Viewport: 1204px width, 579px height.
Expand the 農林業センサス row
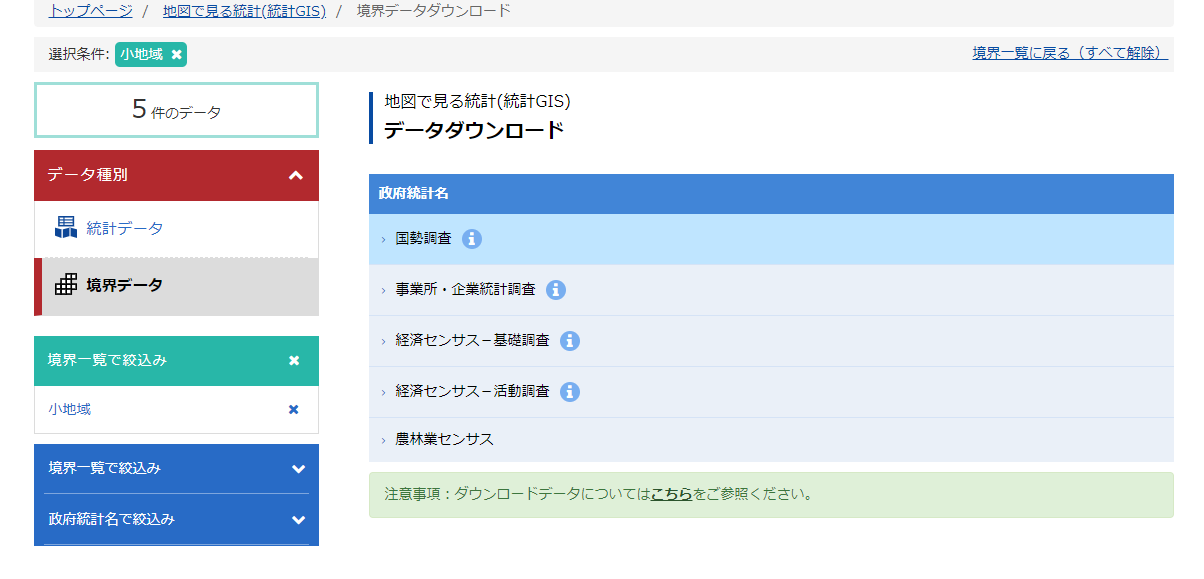click(444, 440)
